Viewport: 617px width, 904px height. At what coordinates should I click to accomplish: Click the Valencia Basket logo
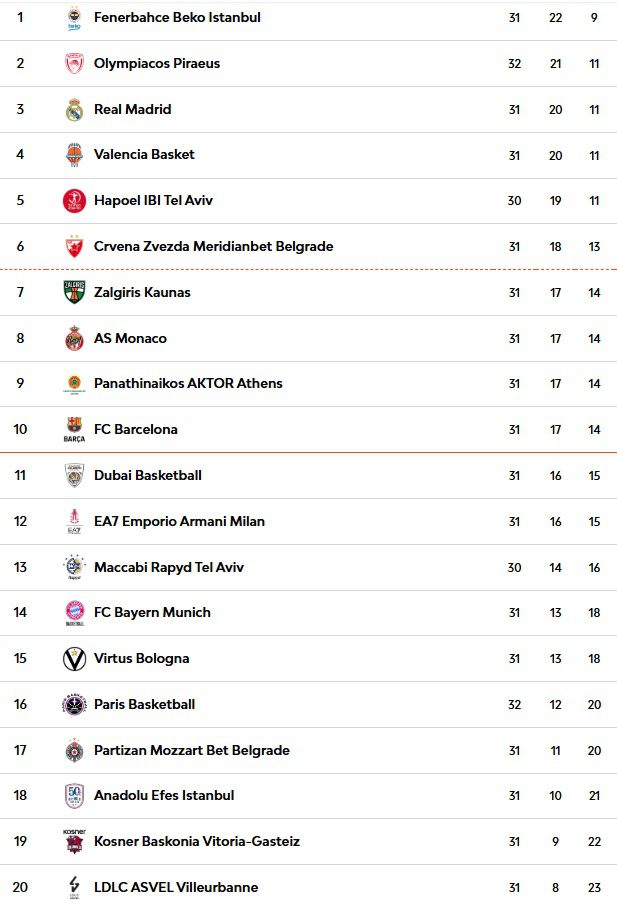pyautogui.click(x=74, y=155)
